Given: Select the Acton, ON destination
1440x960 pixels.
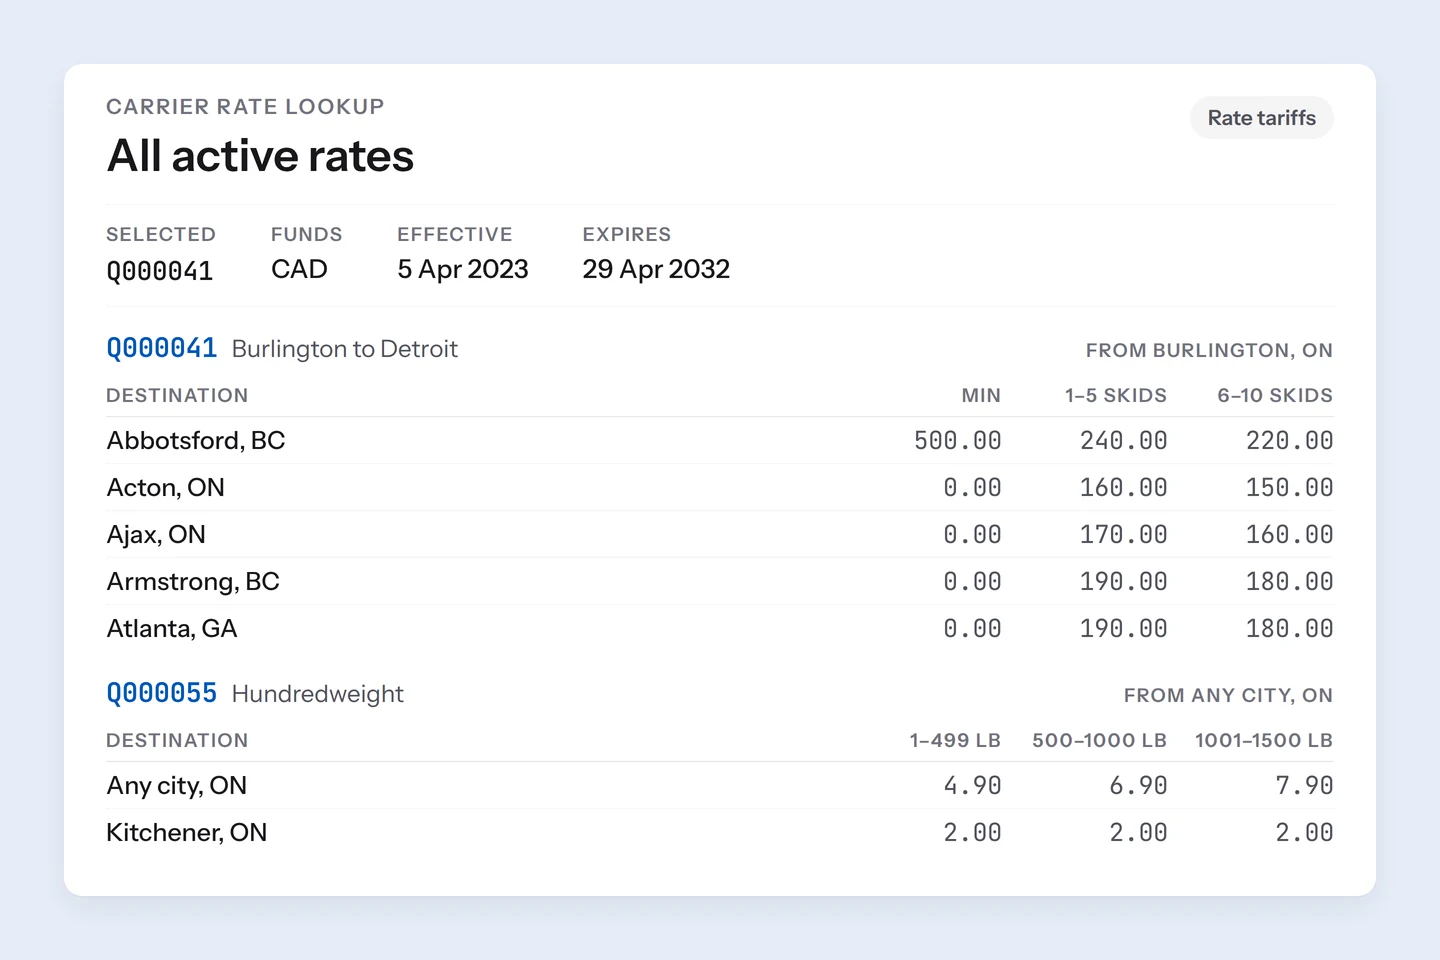Looking at the screenshot, I should 166,487.
